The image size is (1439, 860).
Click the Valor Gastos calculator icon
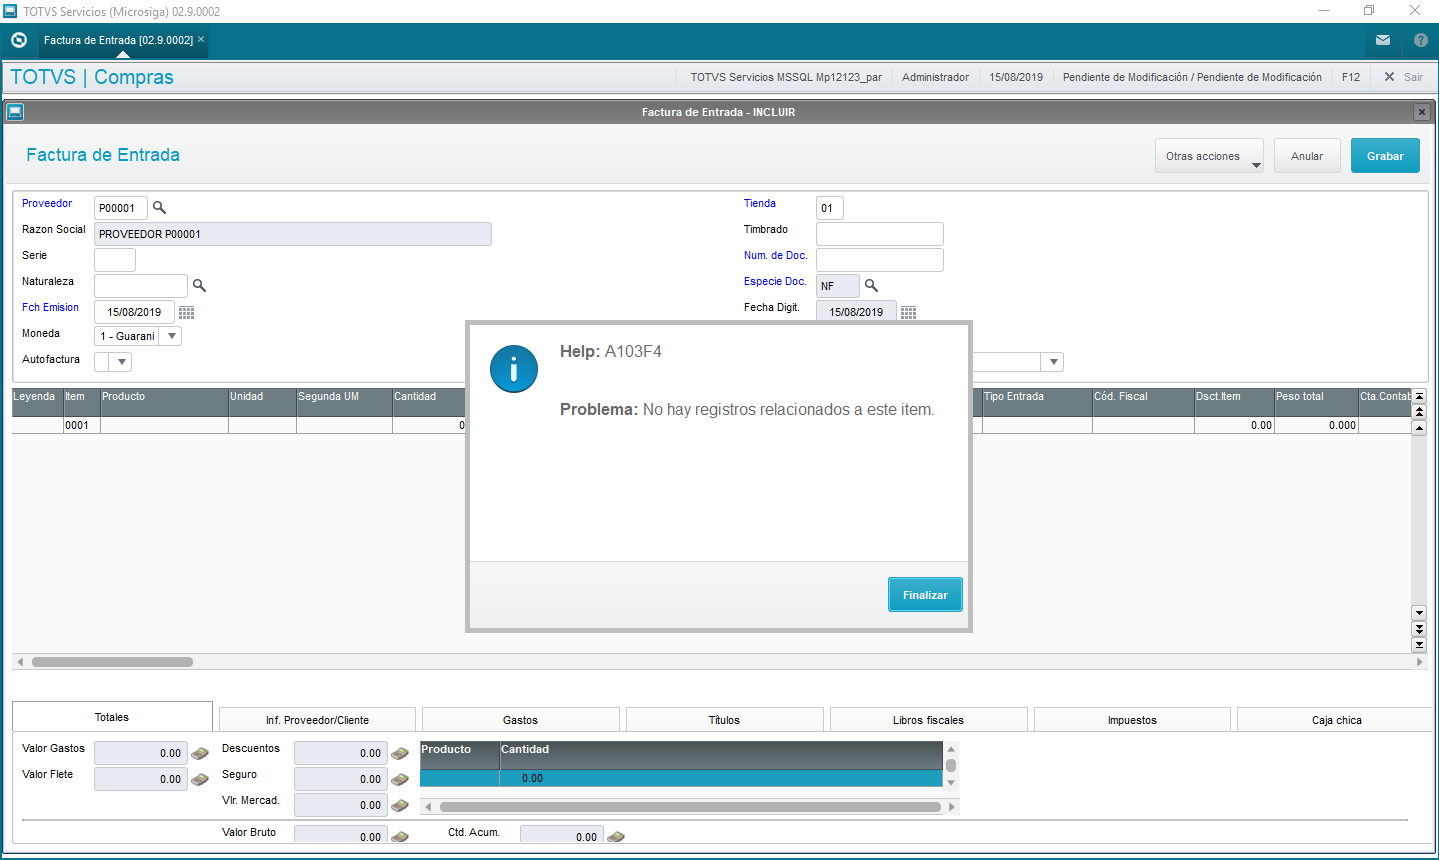pos(200,753)
